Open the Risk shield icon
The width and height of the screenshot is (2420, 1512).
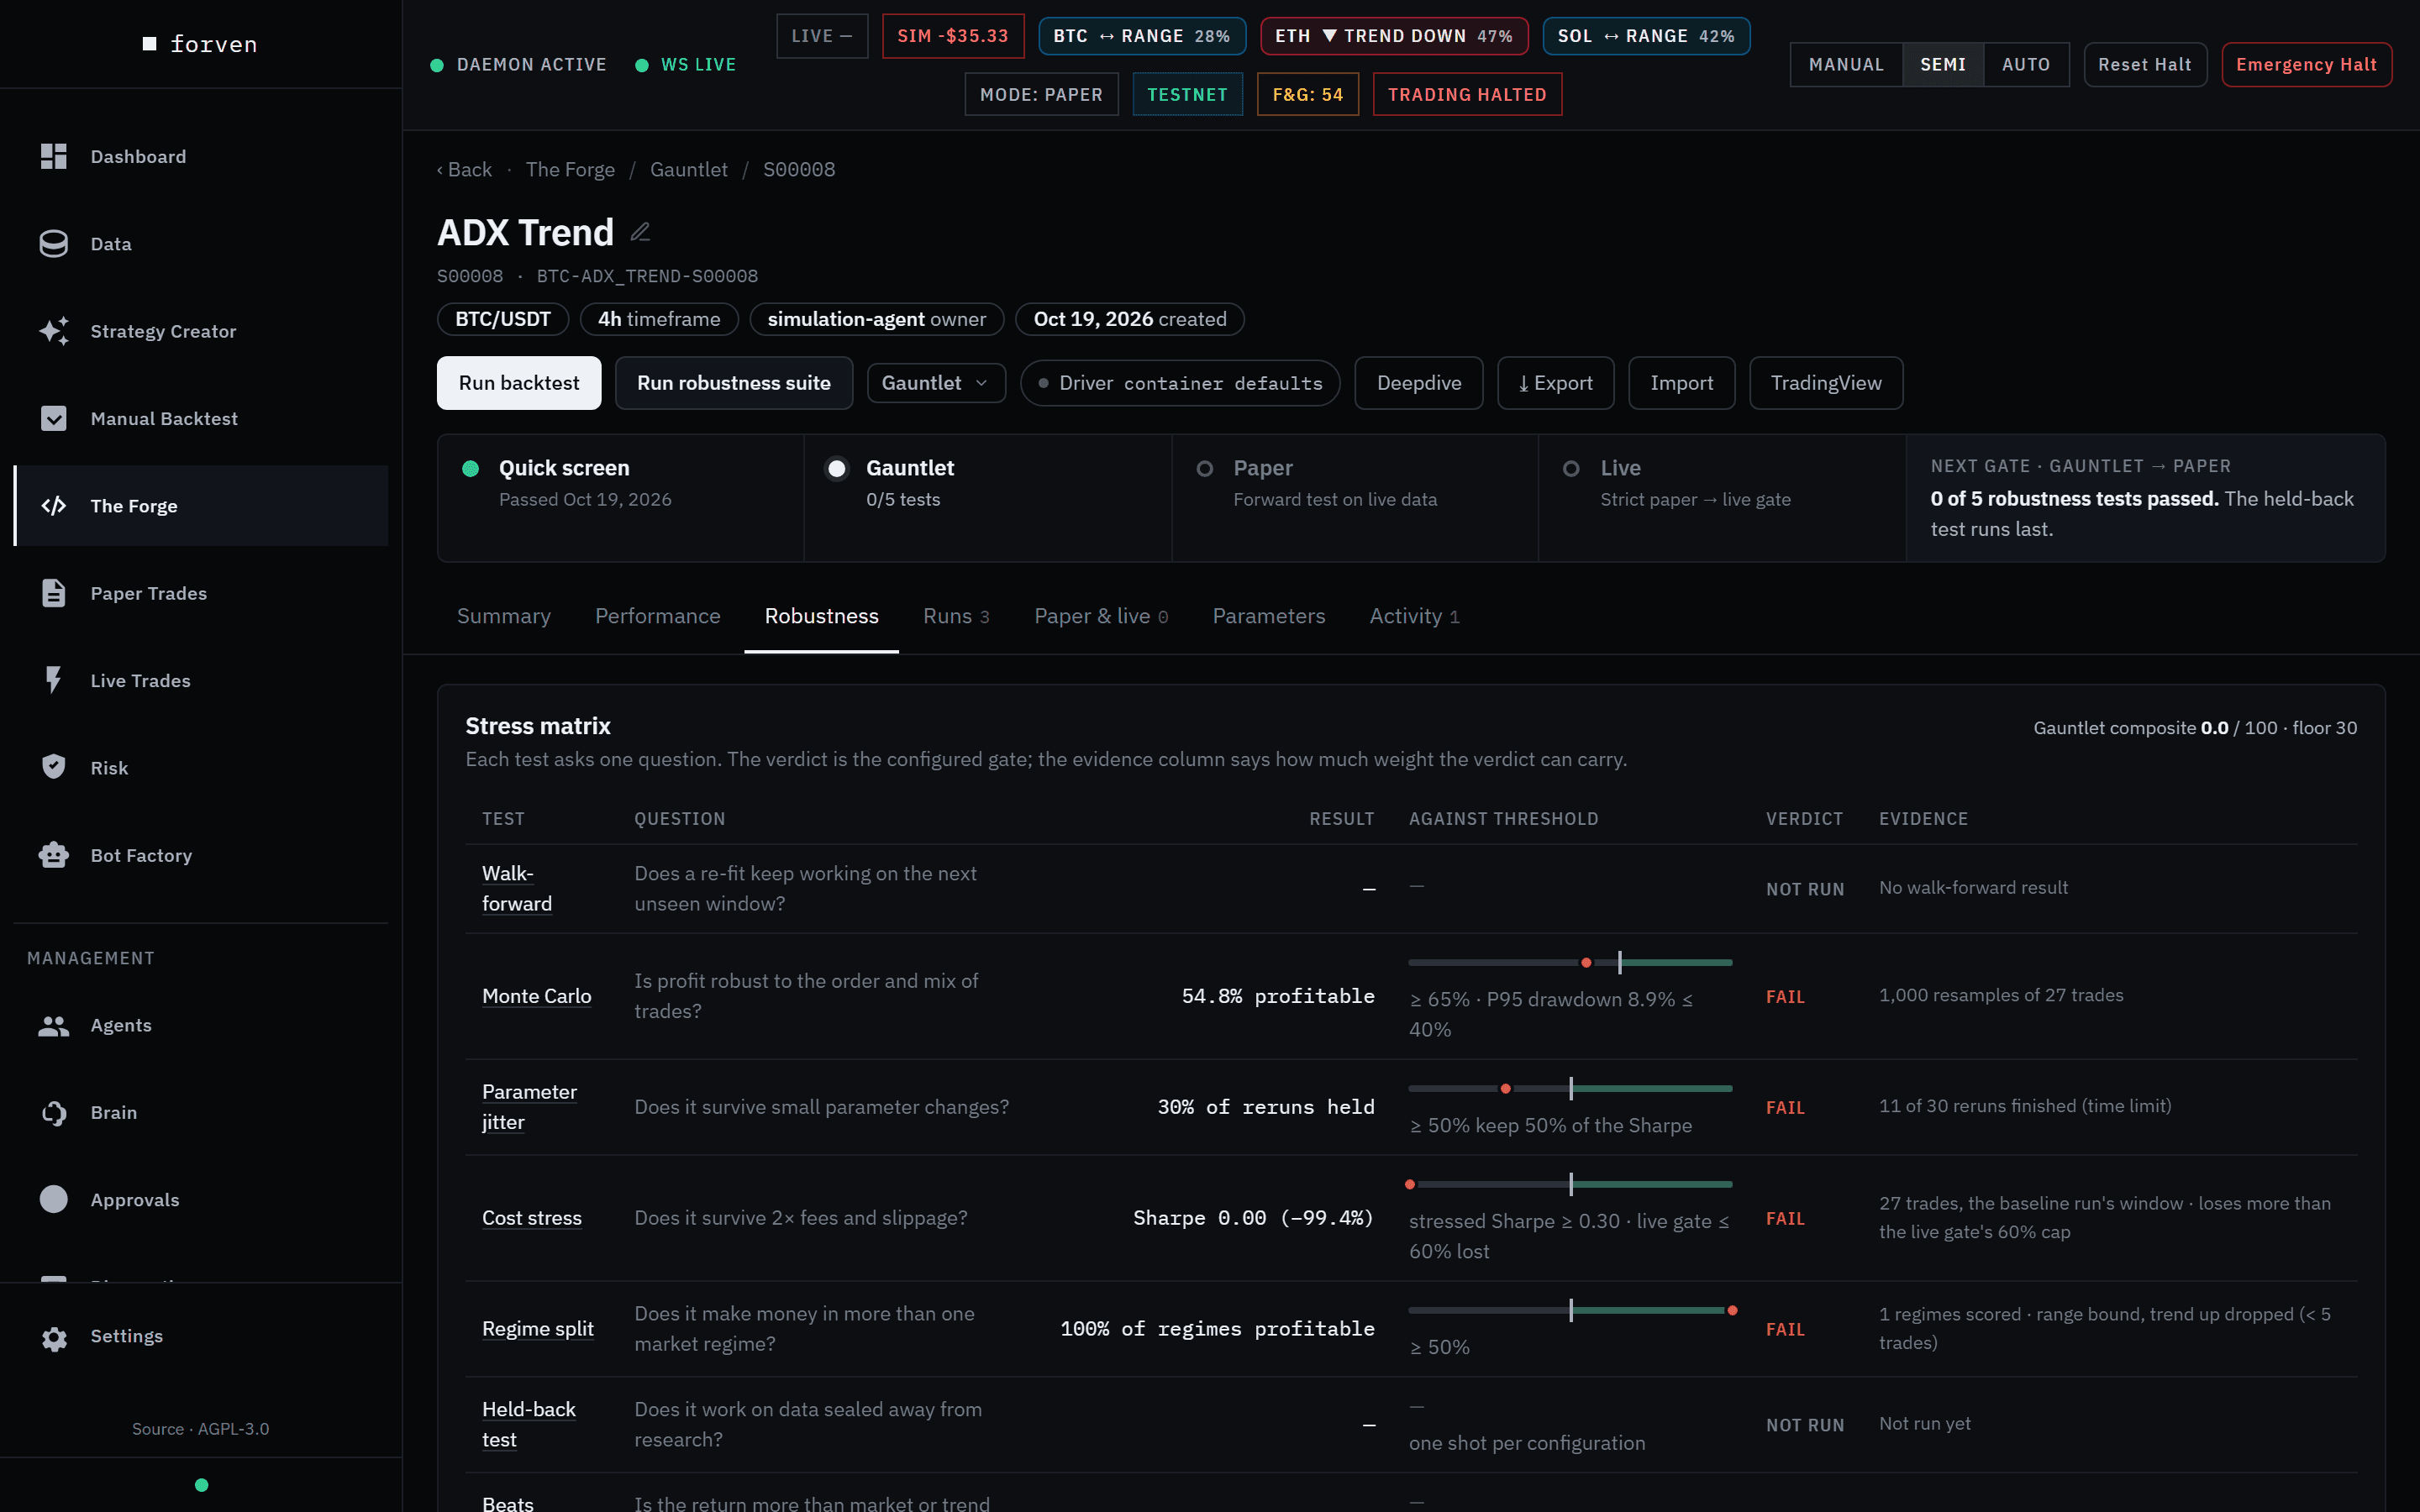point(53,767)
